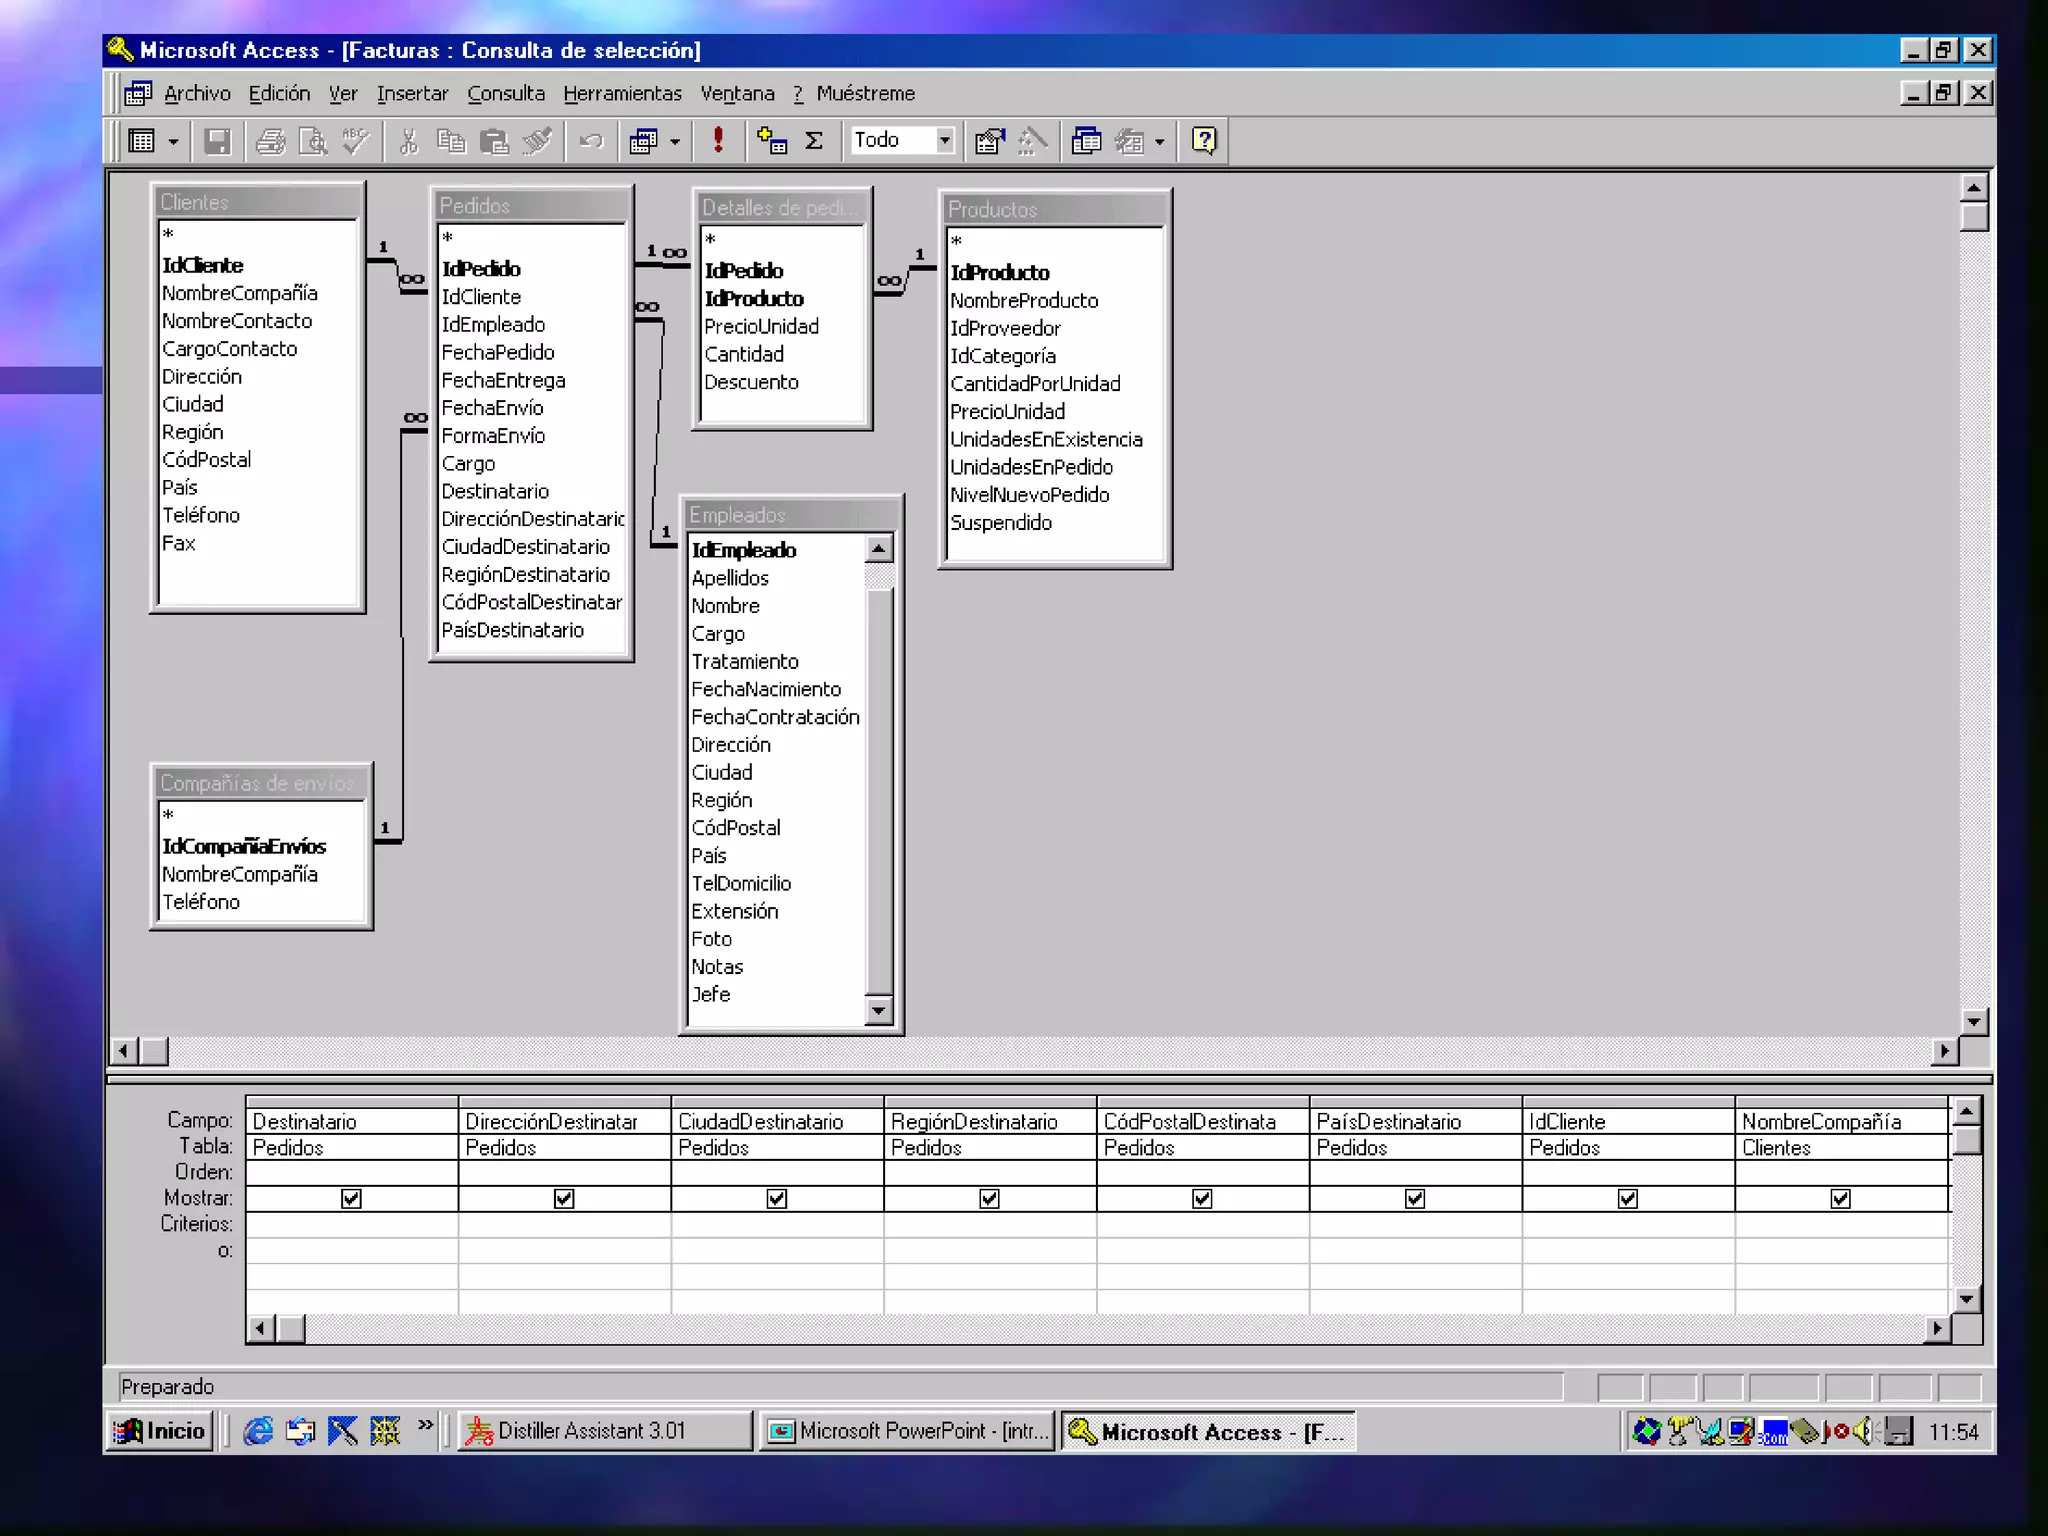Uncheck Mostrar for the Destinatario column
2048x1536 pixels.
(x=351, y=1198)
